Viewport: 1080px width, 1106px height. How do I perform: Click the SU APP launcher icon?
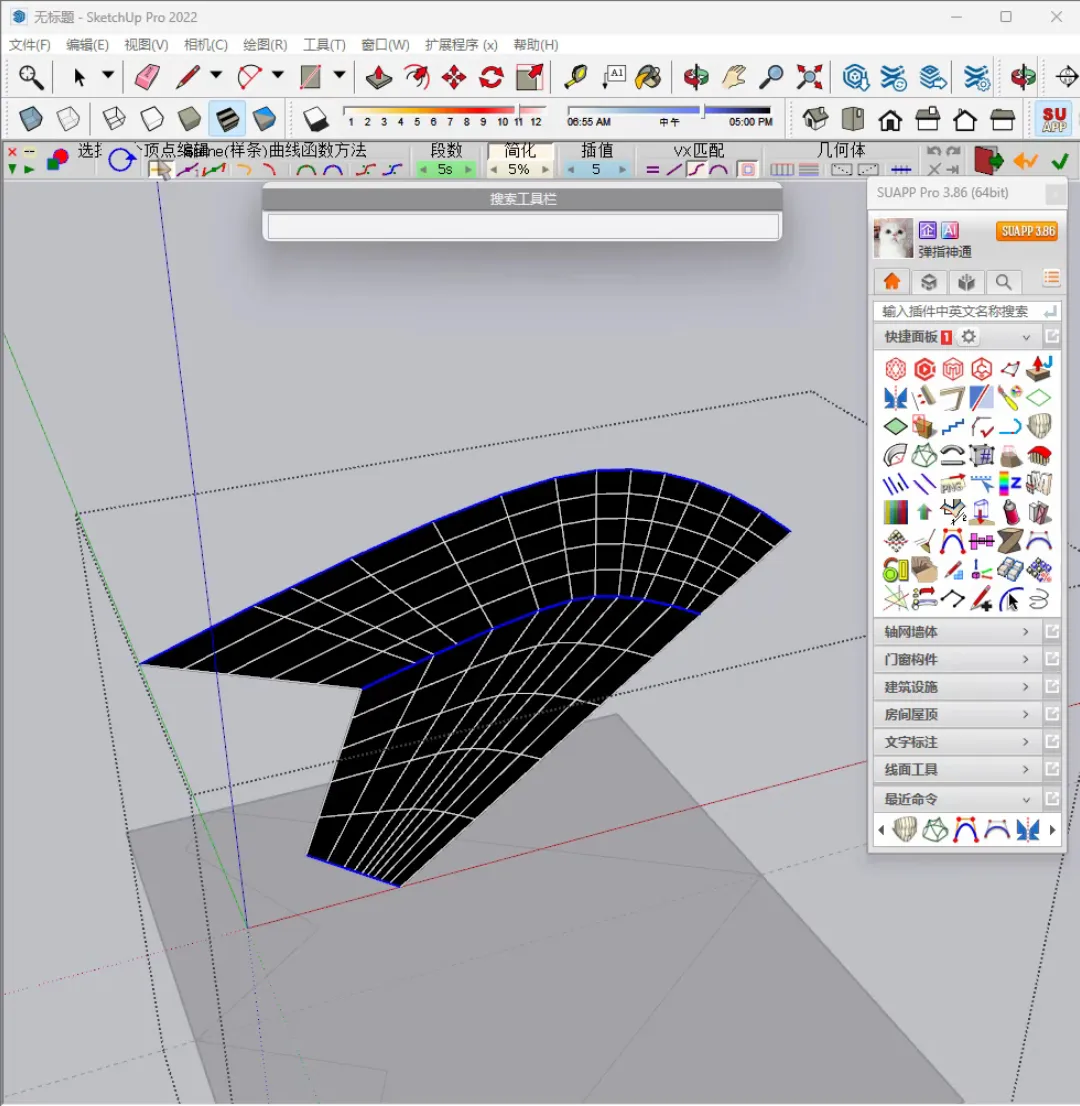point(1054,118)
